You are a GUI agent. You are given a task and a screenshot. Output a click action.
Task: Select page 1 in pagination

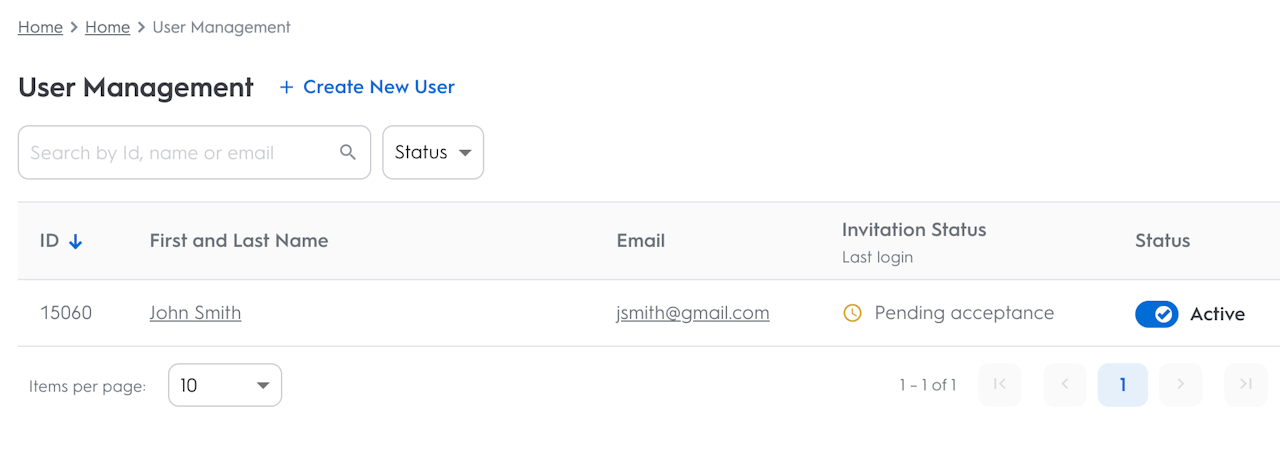tap(1122, 384)
